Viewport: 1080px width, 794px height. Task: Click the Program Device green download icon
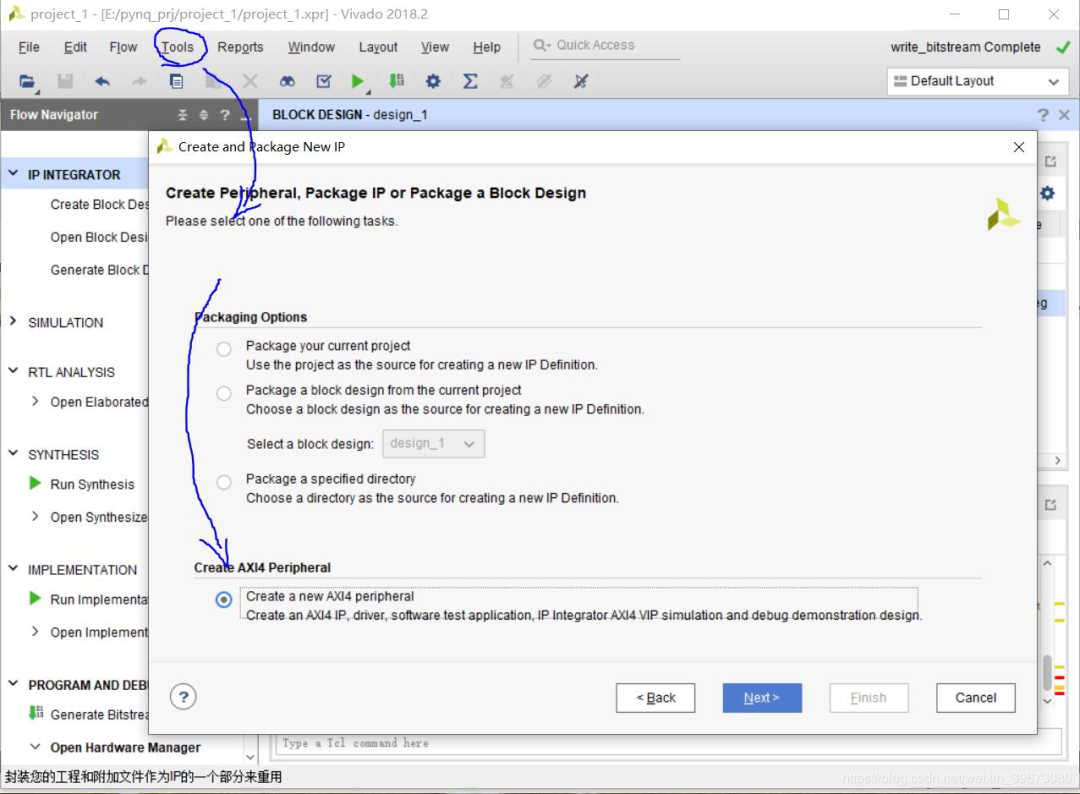(x=396, y=81)
